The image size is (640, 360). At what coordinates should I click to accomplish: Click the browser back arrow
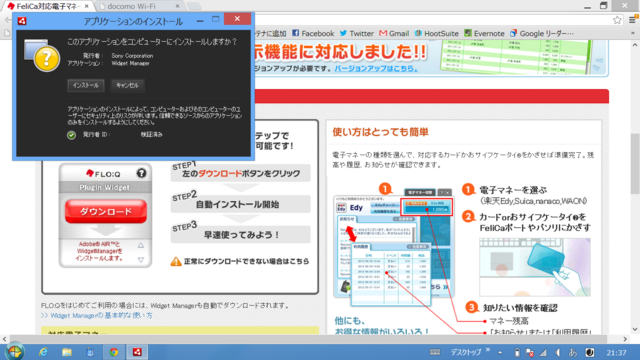click(7, 20)
